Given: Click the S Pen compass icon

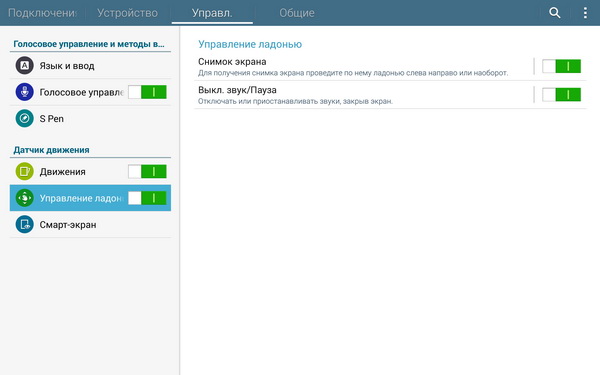Looking at the screenshot, I should coord(24,119).
